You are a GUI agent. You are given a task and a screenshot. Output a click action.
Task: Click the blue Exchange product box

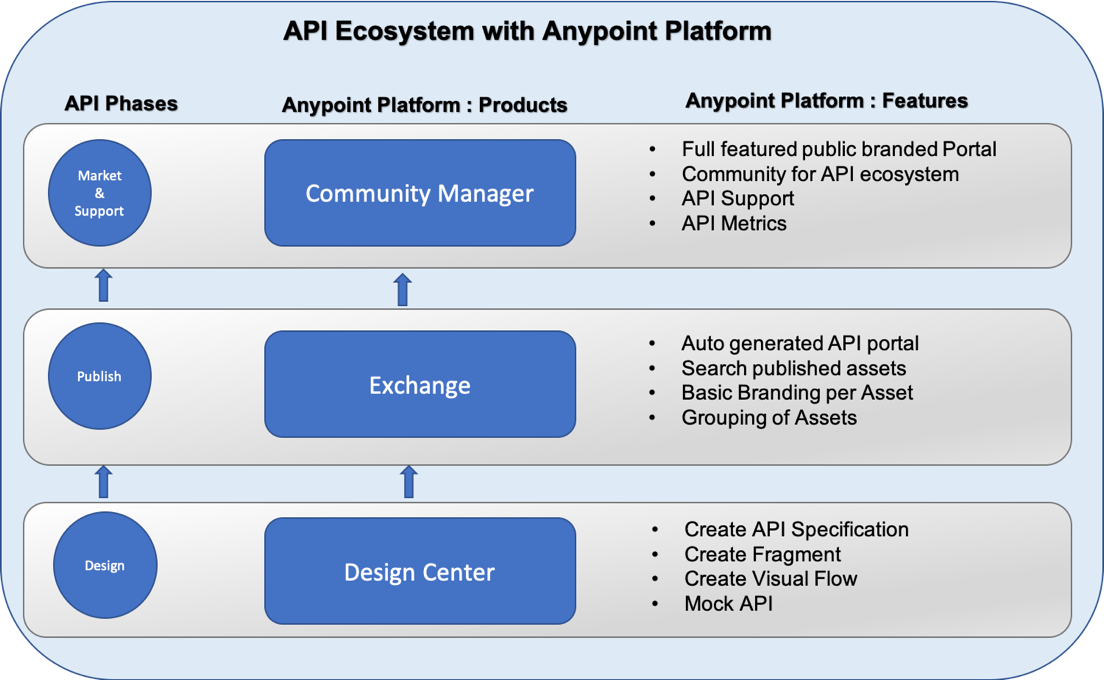[x=420, y=384]
